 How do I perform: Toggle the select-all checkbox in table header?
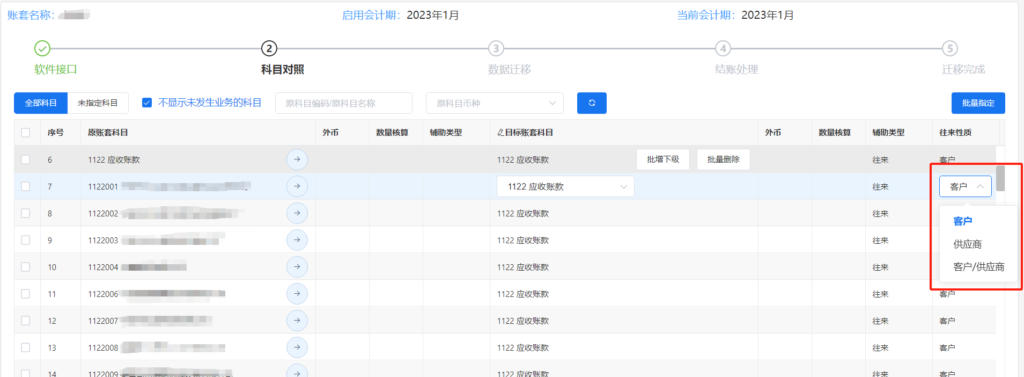tap(25, 133)
